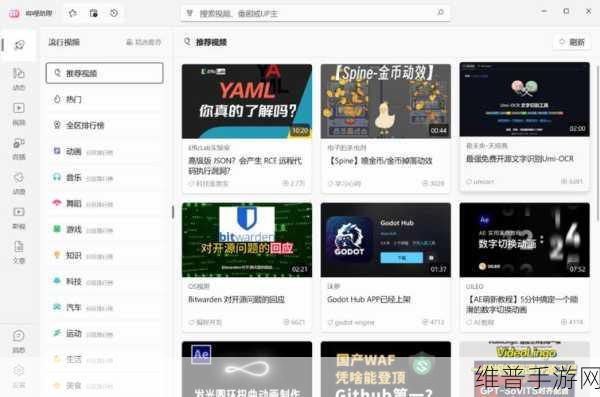
Task: Open the 舞蹈 category
Action: [x=104, y=203]
